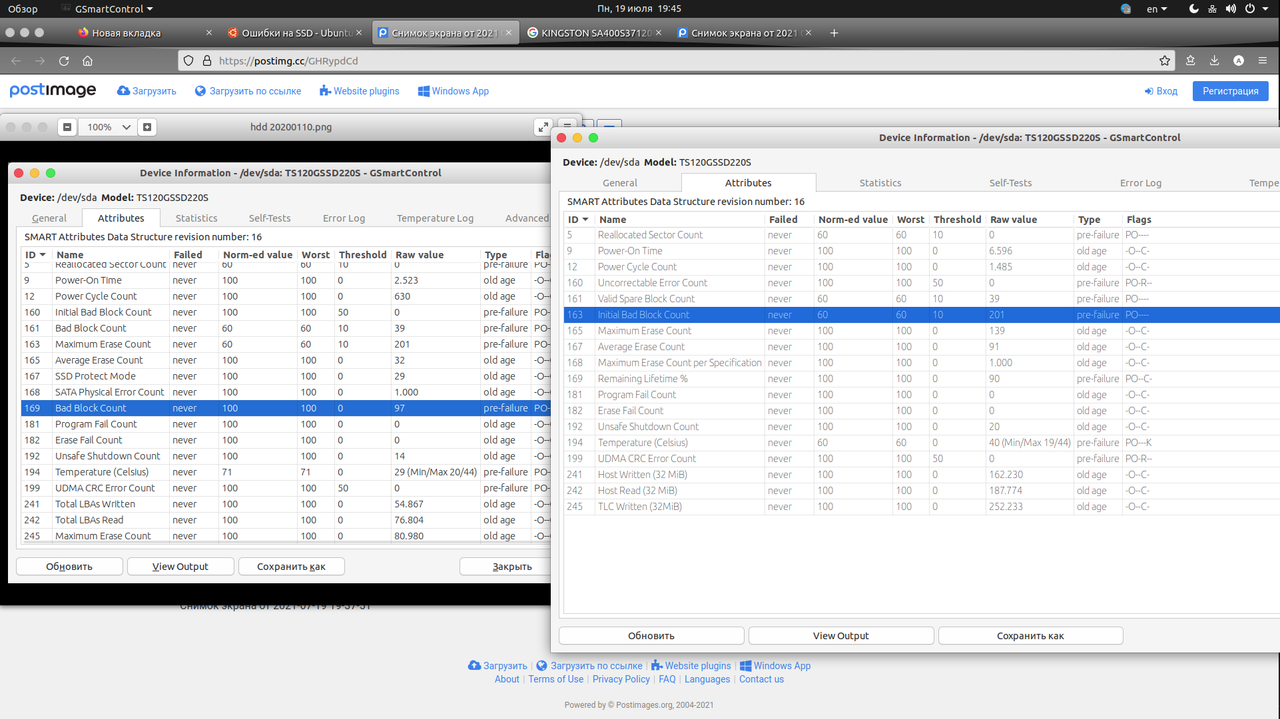Click Temperature Log tab in background screenshot window
The width and height of the screenshot is (1280, 719).
point(435,218)
